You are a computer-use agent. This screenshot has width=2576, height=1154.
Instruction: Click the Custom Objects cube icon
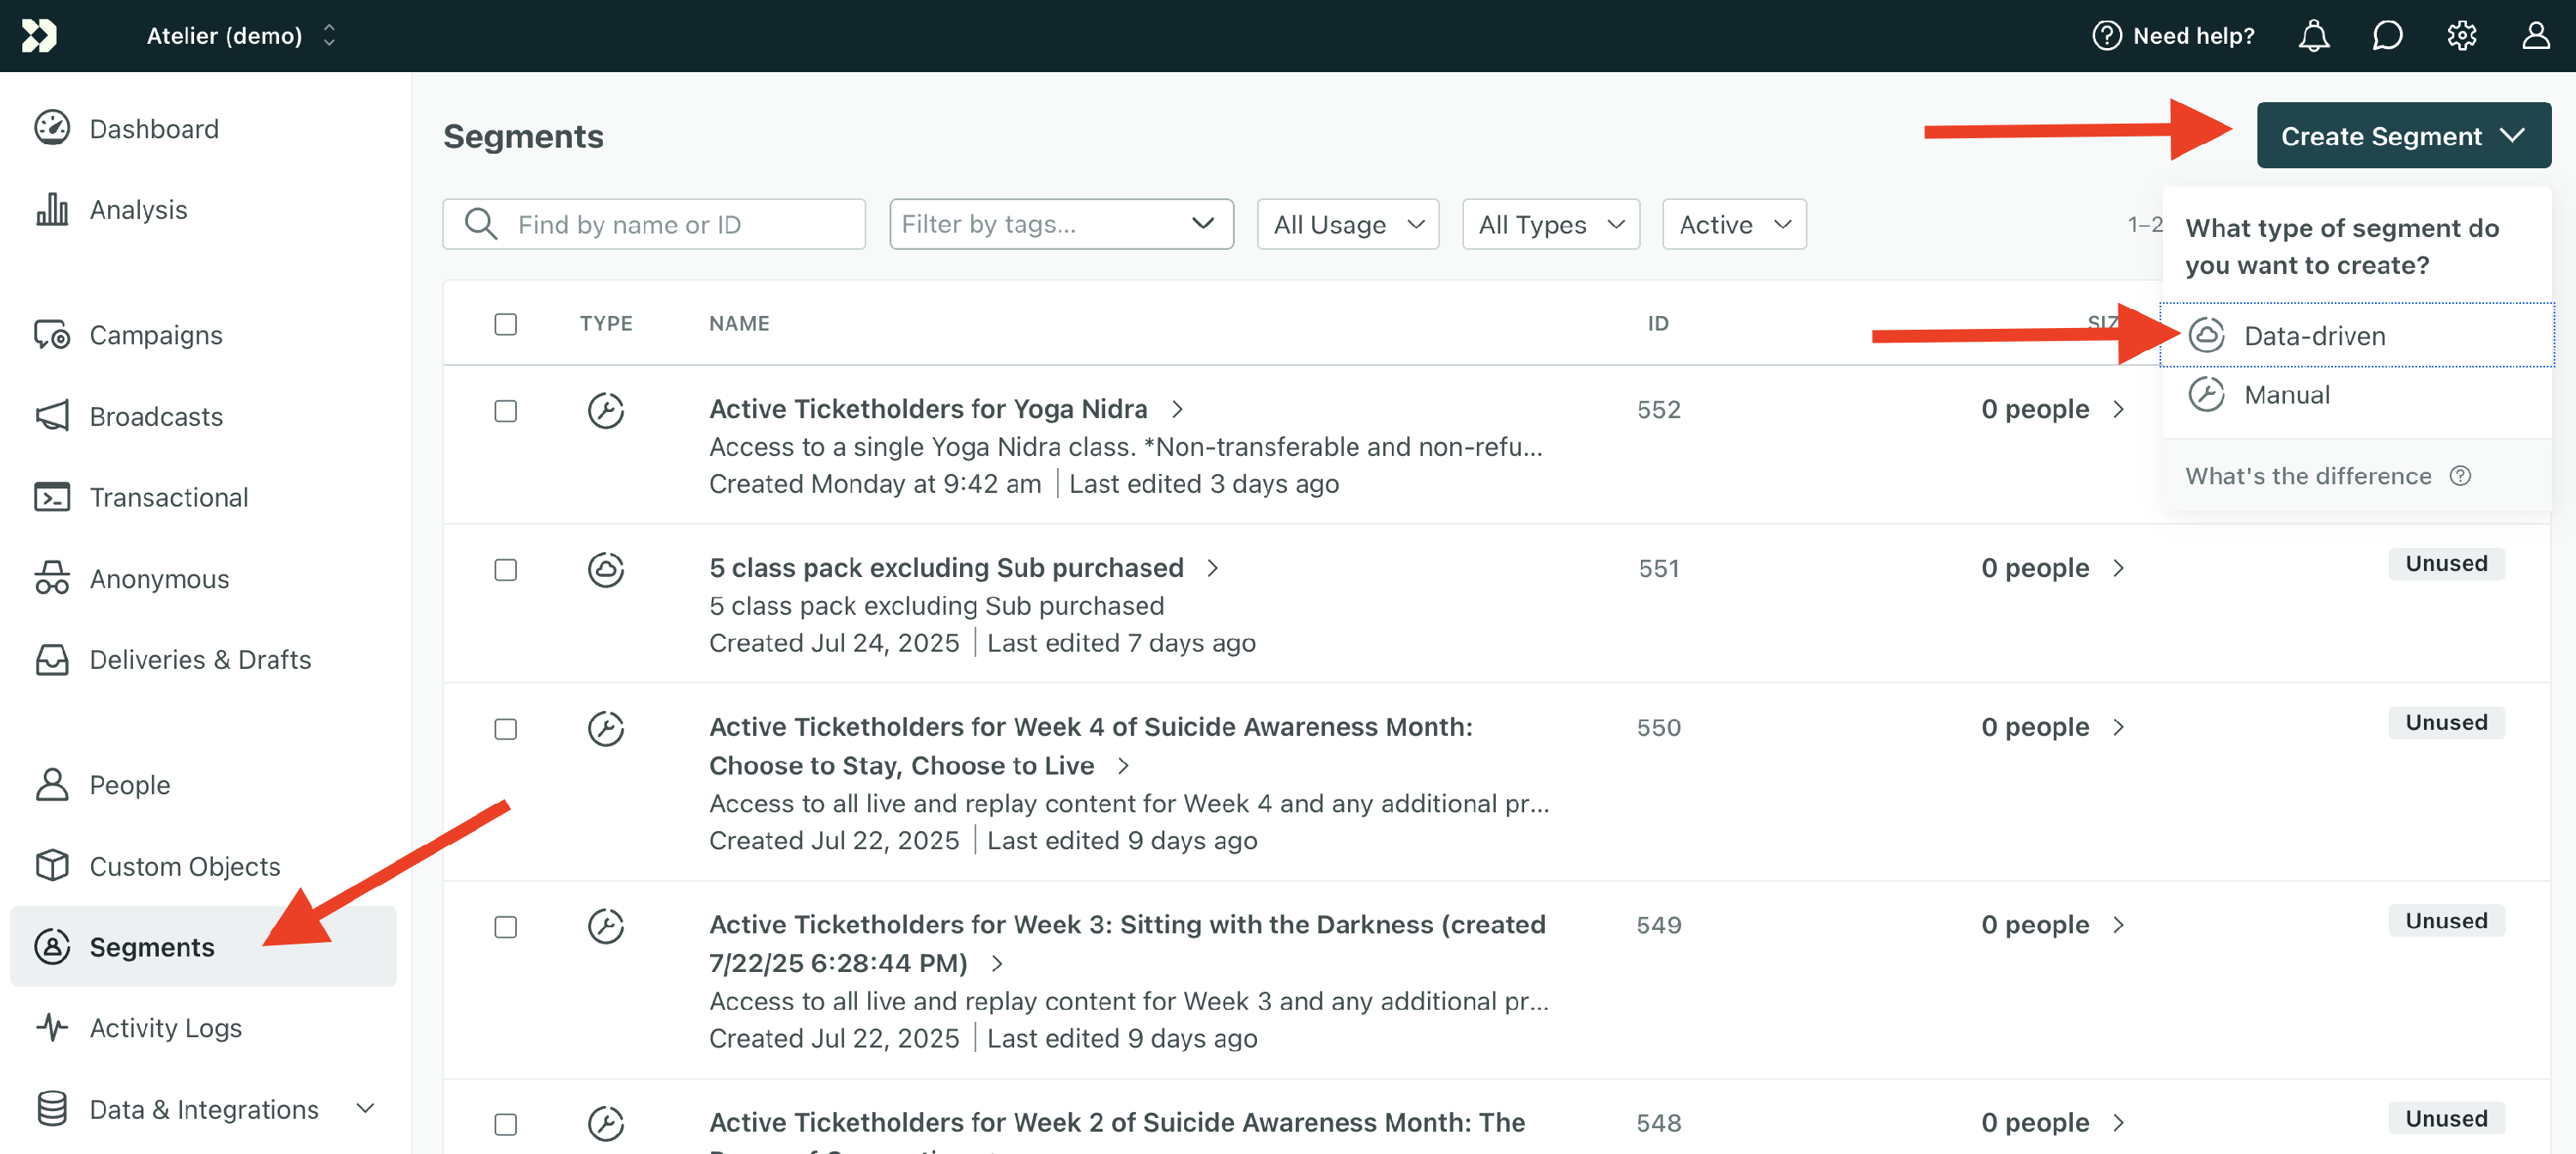click(52, 865)
